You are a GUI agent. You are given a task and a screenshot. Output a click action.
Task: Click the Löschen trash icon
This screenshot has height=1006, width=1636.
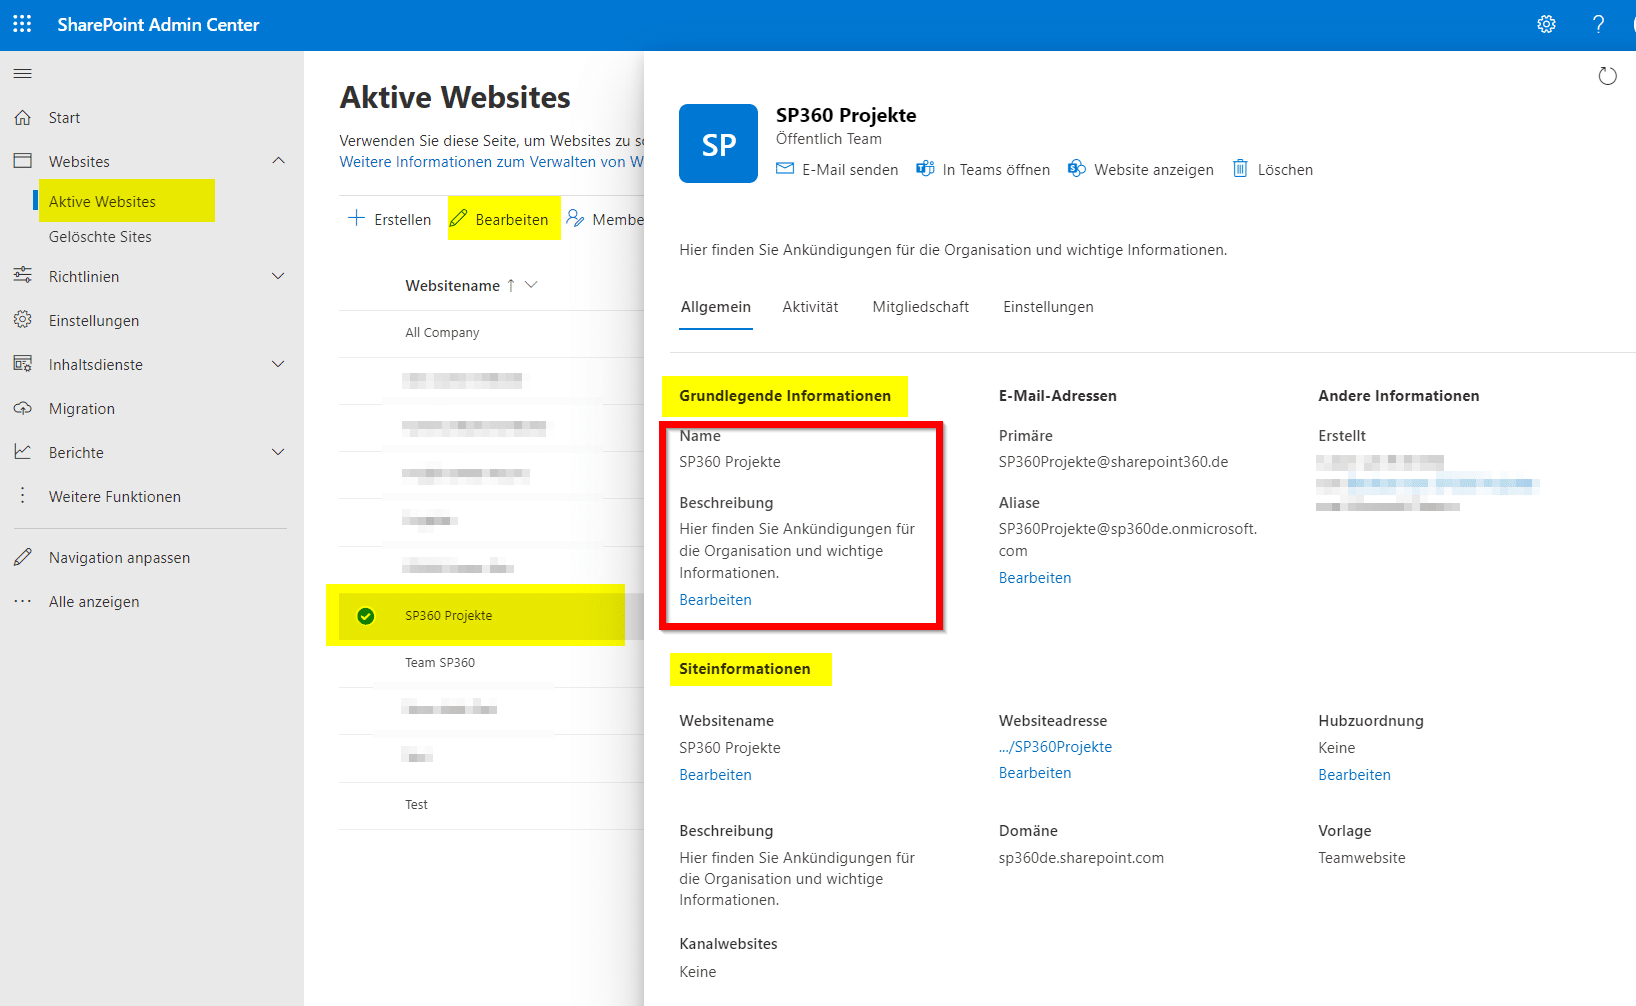[x=1240, y=169]
